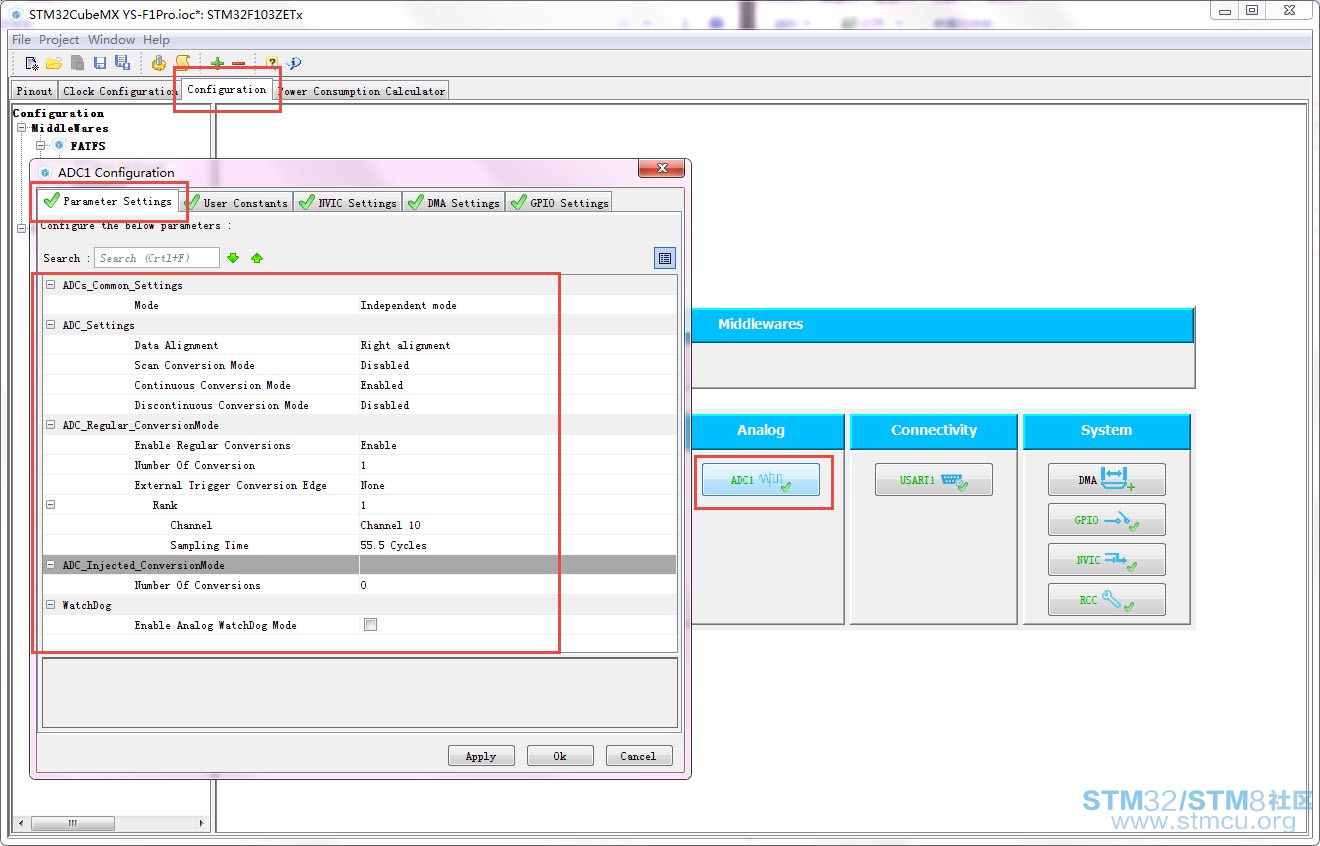This screenshot has width=1320, height=846.
Task: Open ADC1 peripheral configuration button
Action: [x=760, y=480]
